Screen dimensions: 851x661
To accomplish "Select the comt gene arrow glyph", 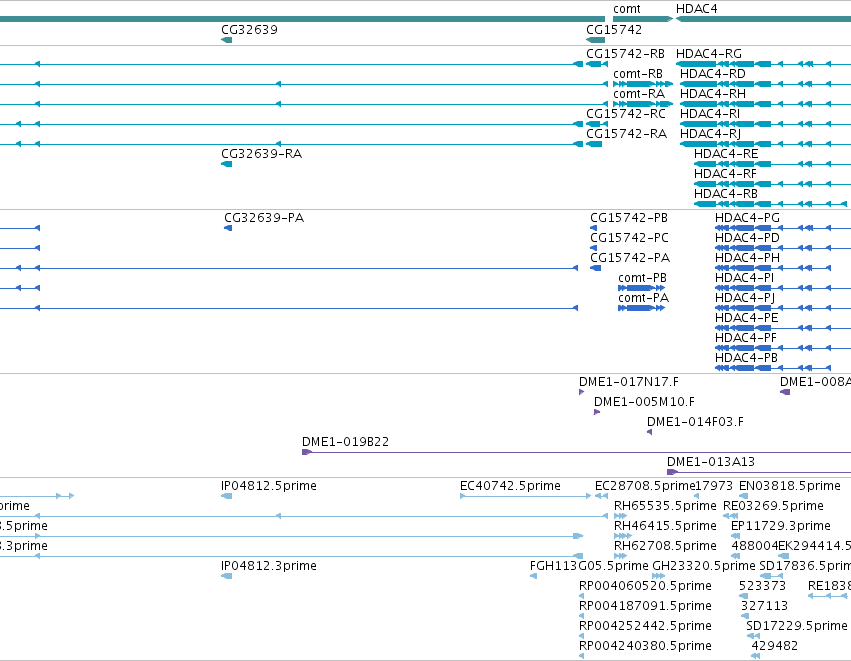I will pos(643,19).
